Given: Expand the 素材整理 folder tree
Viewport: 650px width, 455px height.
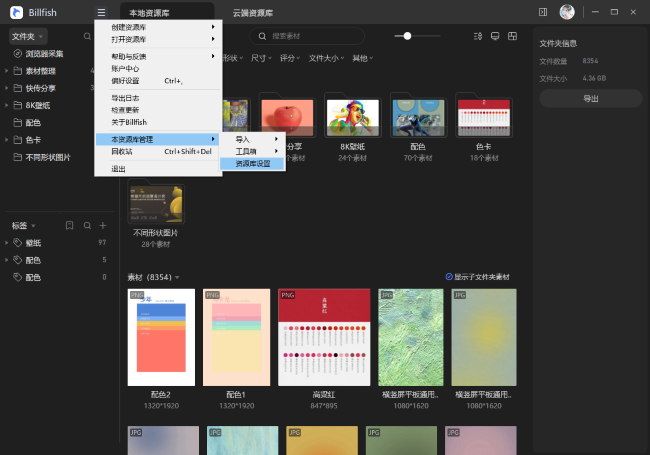Looking at the screenshot, I should [6, 71].
